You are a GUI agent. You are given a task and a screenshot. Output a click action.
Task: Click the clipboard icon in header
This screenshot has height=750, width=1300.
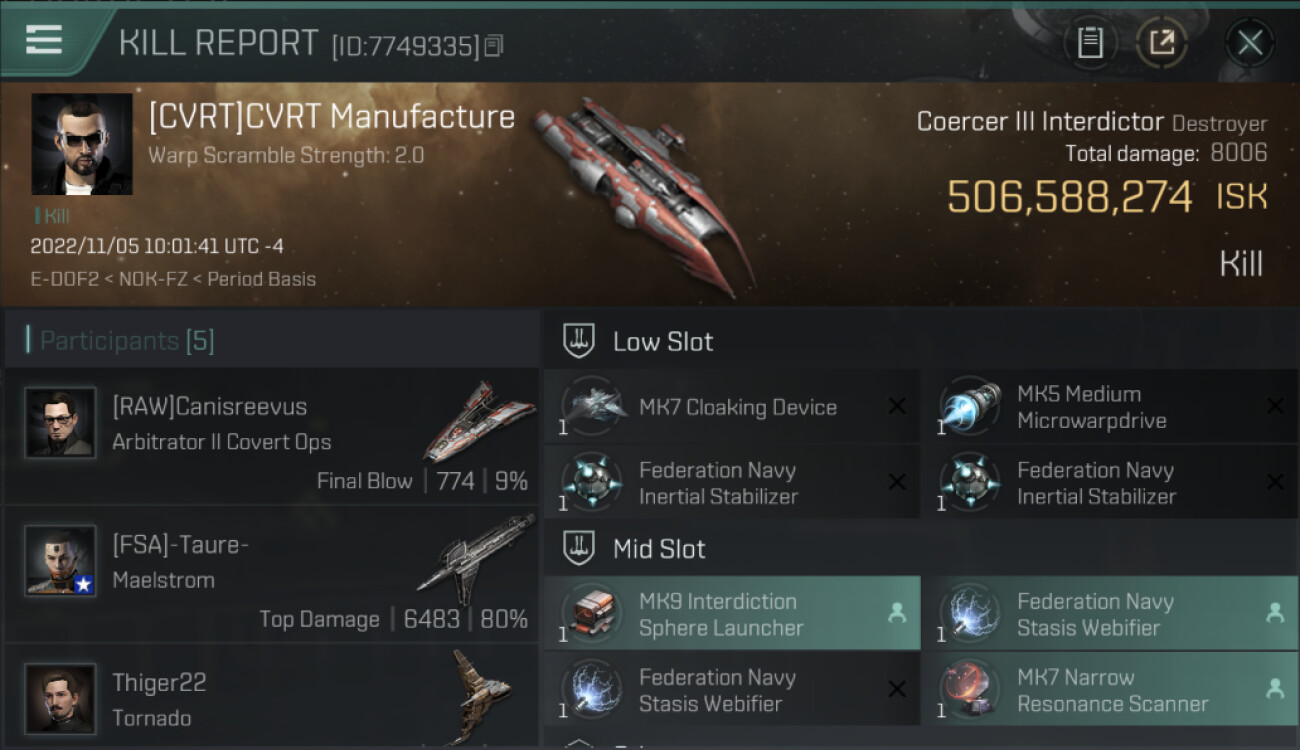point(1090,42)
